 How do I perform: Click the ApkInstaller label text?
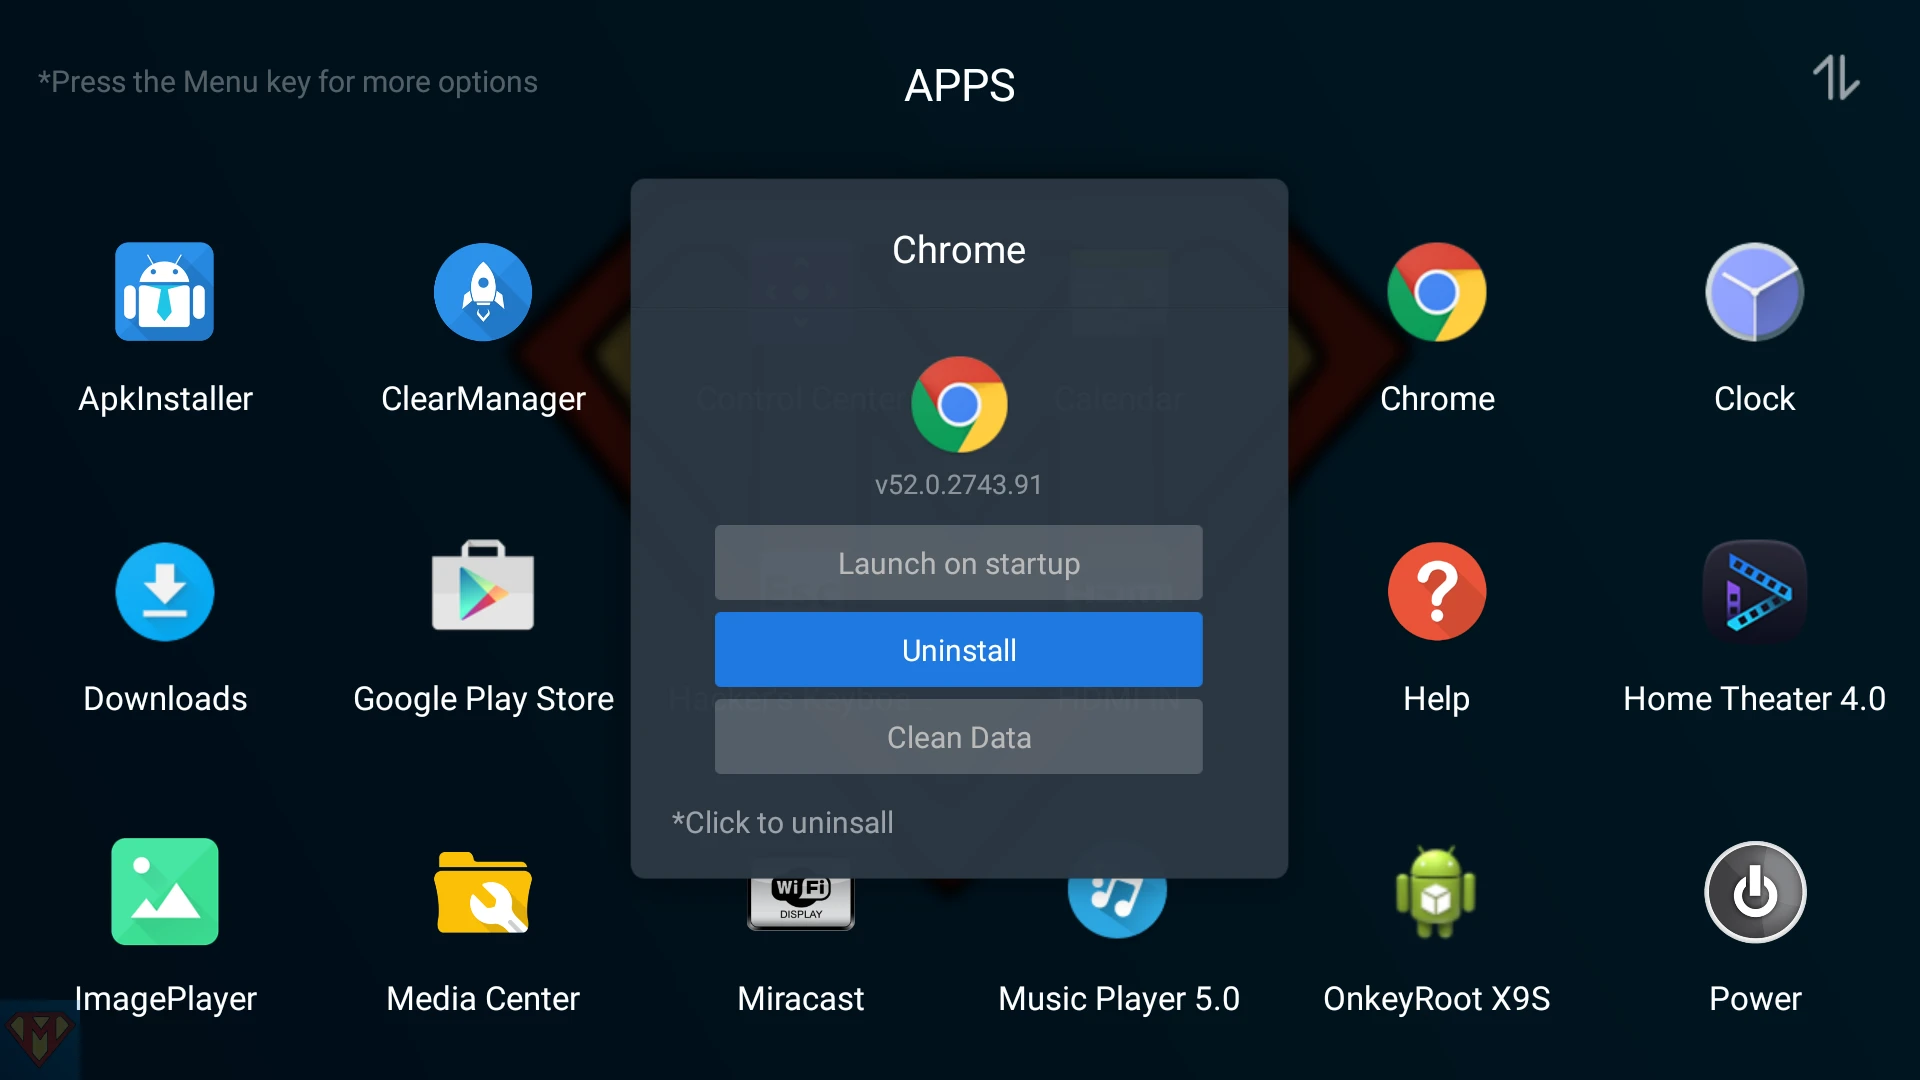pyautogui.click(x=165, y=399)
